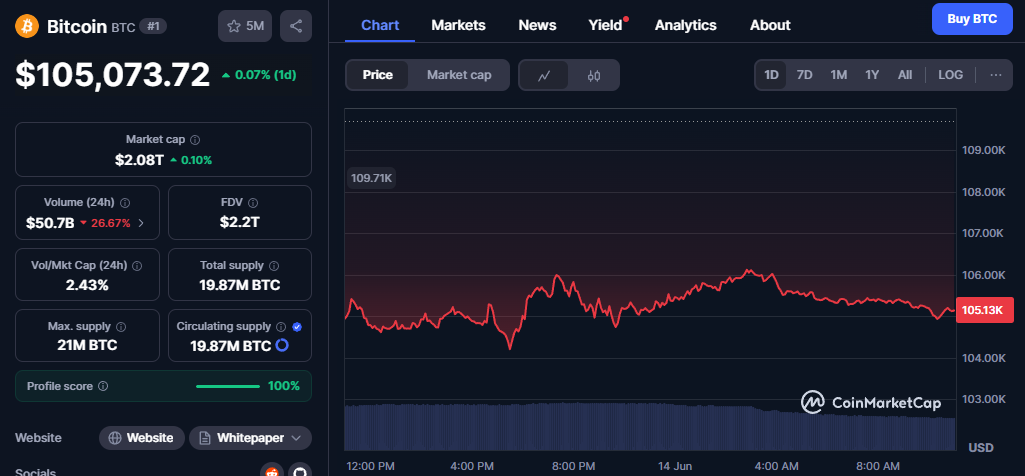The width and height of the screenshot is (1025, 476).
Task: Click the 0.07% (1d) change indicator
Action: [x=259, y=75]
